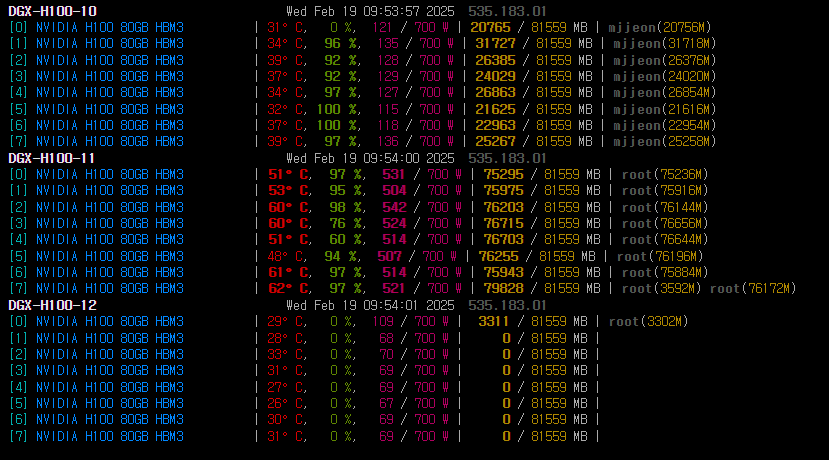Click the DGX-H100-12 hostname header
This screenshot has height=460, width=829.
pos(52,305)
